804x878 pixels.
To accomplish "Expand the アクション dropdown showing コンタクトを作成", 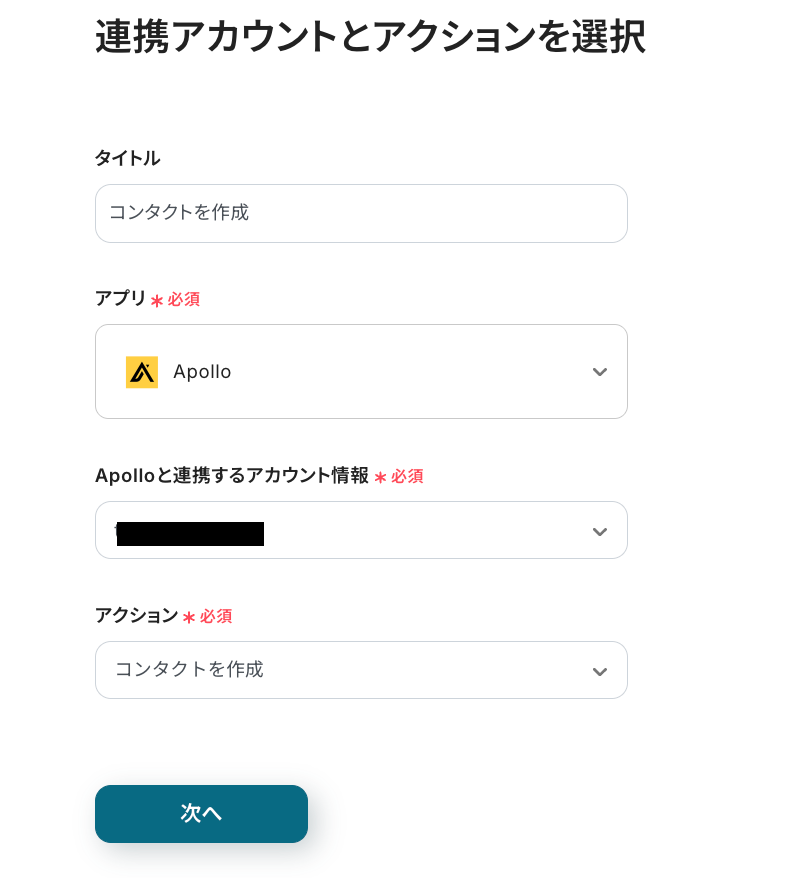I will point(360,670).
